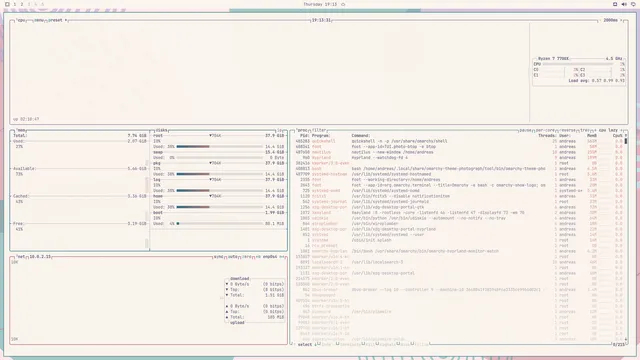Switch to workspace 2
Image resolution: width=640 pixels, height=360 pixels.
pos(22,4)
